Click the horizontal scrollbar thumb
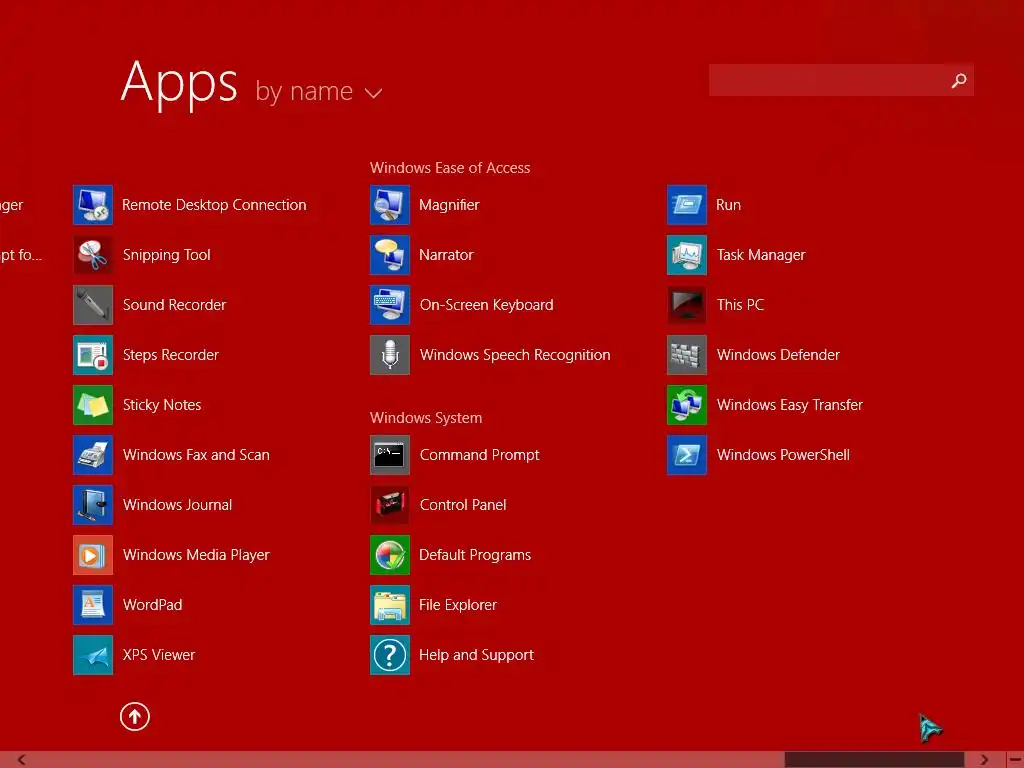Image resolution: width=1024 pixels, height=768 pixels. pos(874,760)
